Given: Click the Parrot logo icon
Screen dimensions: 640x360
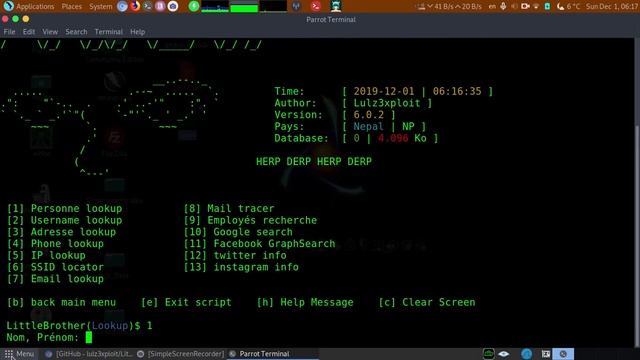Looking at the screenshot, I should coord(8,6).
